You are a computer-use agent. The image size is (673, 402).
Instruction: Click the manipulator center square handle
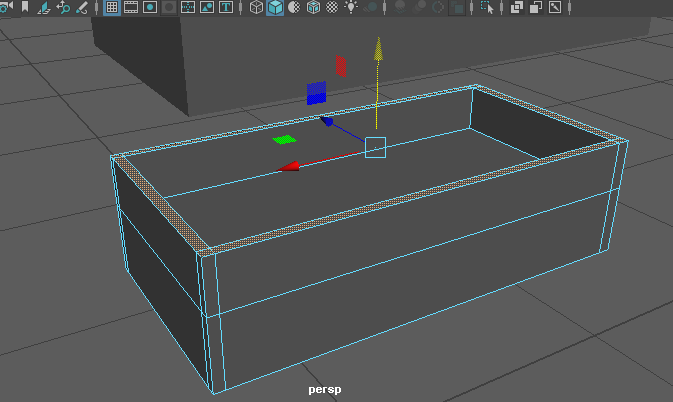375,148
